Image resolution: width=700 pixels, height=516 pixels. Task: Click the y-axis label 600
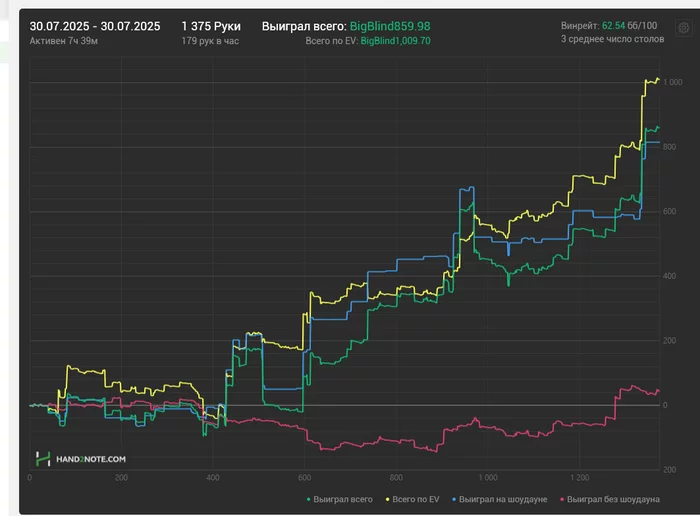[x=670, y=212]
